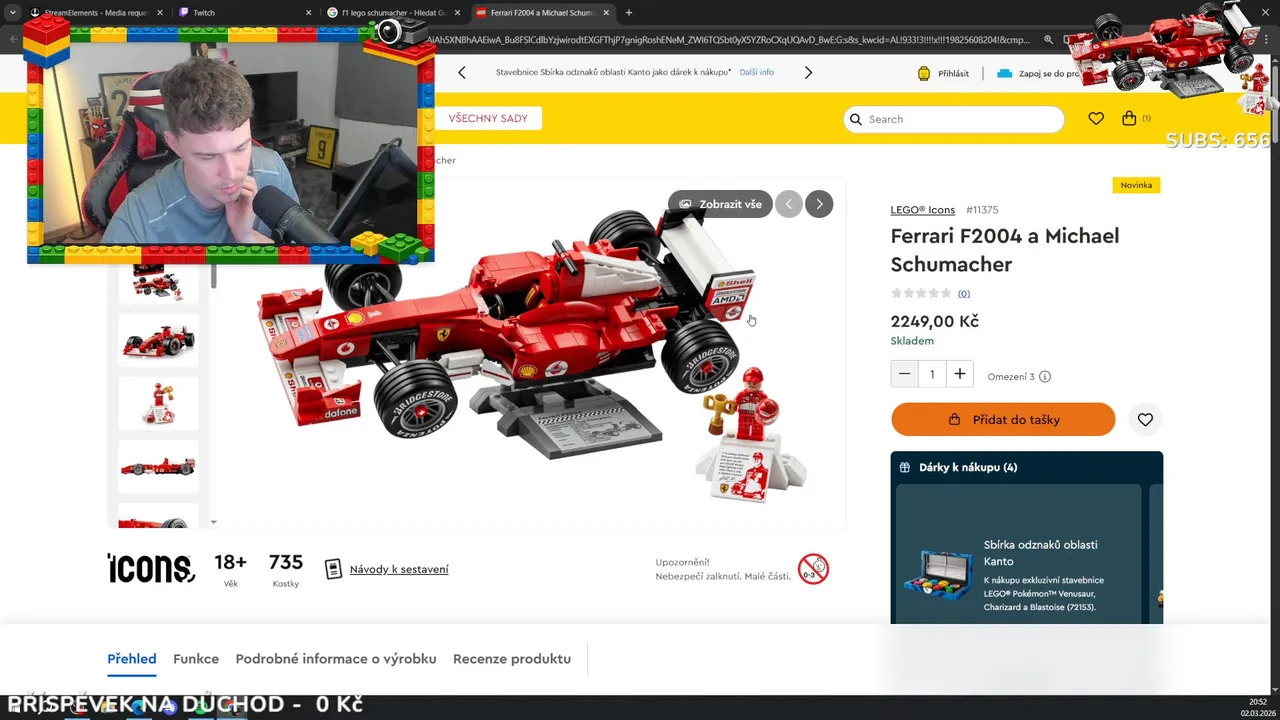Screen dimensions: 1280x720
Task: Switch to StreamElements Media request tab
Action: click(96, 13)
